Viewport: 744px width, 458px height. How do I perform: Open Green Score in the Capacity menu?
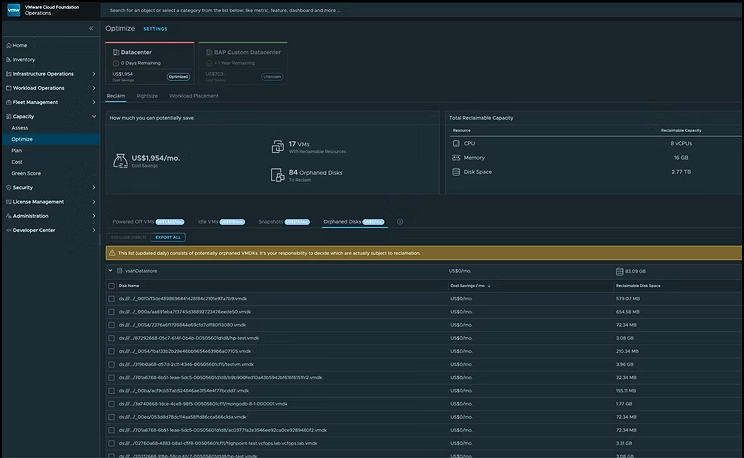pyautogui.click(x=26, y=173)
